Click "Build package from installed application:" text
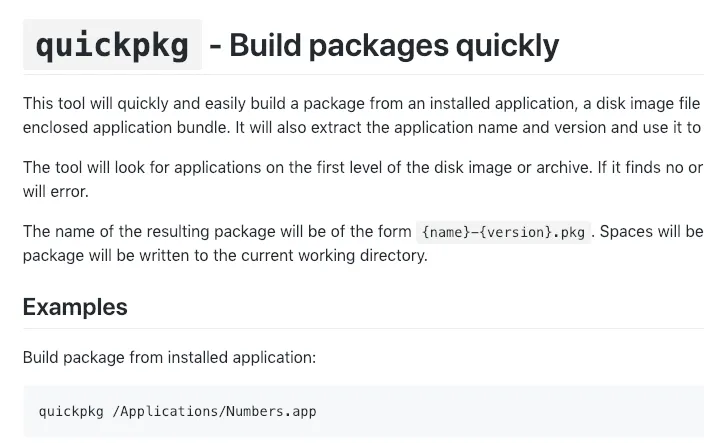Screen dimensions: 704x443 169,357
